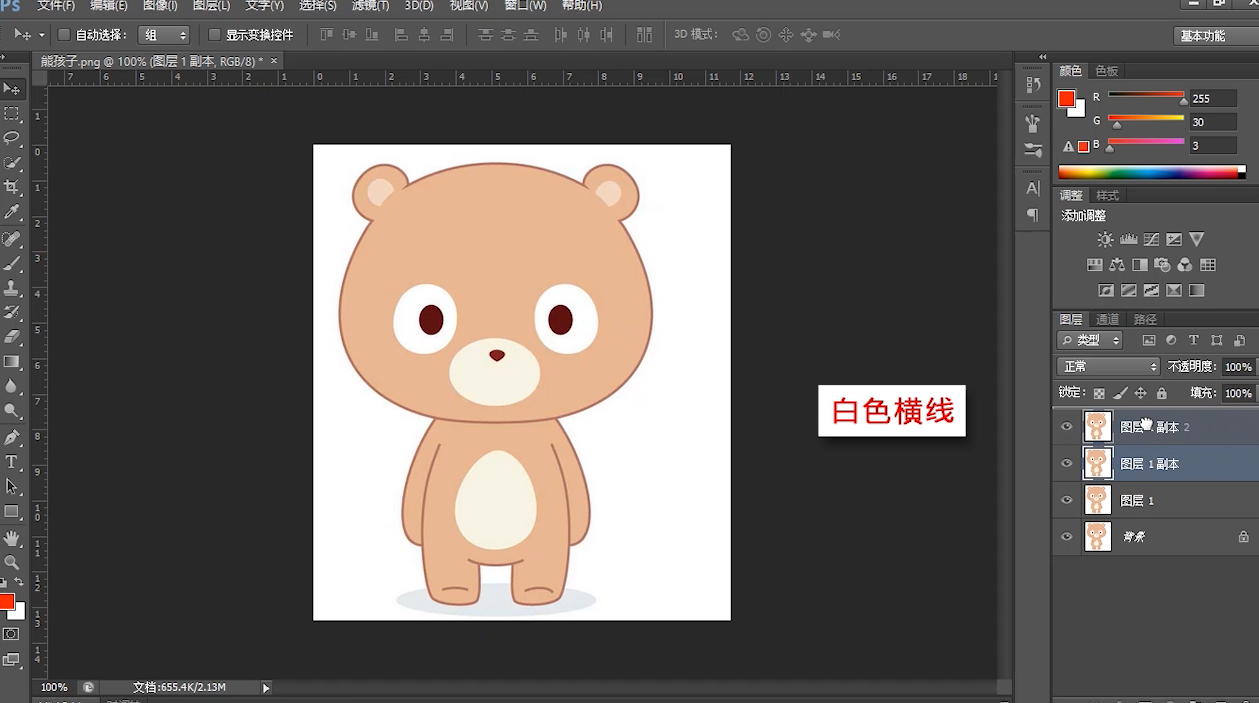This screenshot has width=1259, height=703.
Task: Hide the 图层 1 副本 layer
Action: click(1066, 464)
